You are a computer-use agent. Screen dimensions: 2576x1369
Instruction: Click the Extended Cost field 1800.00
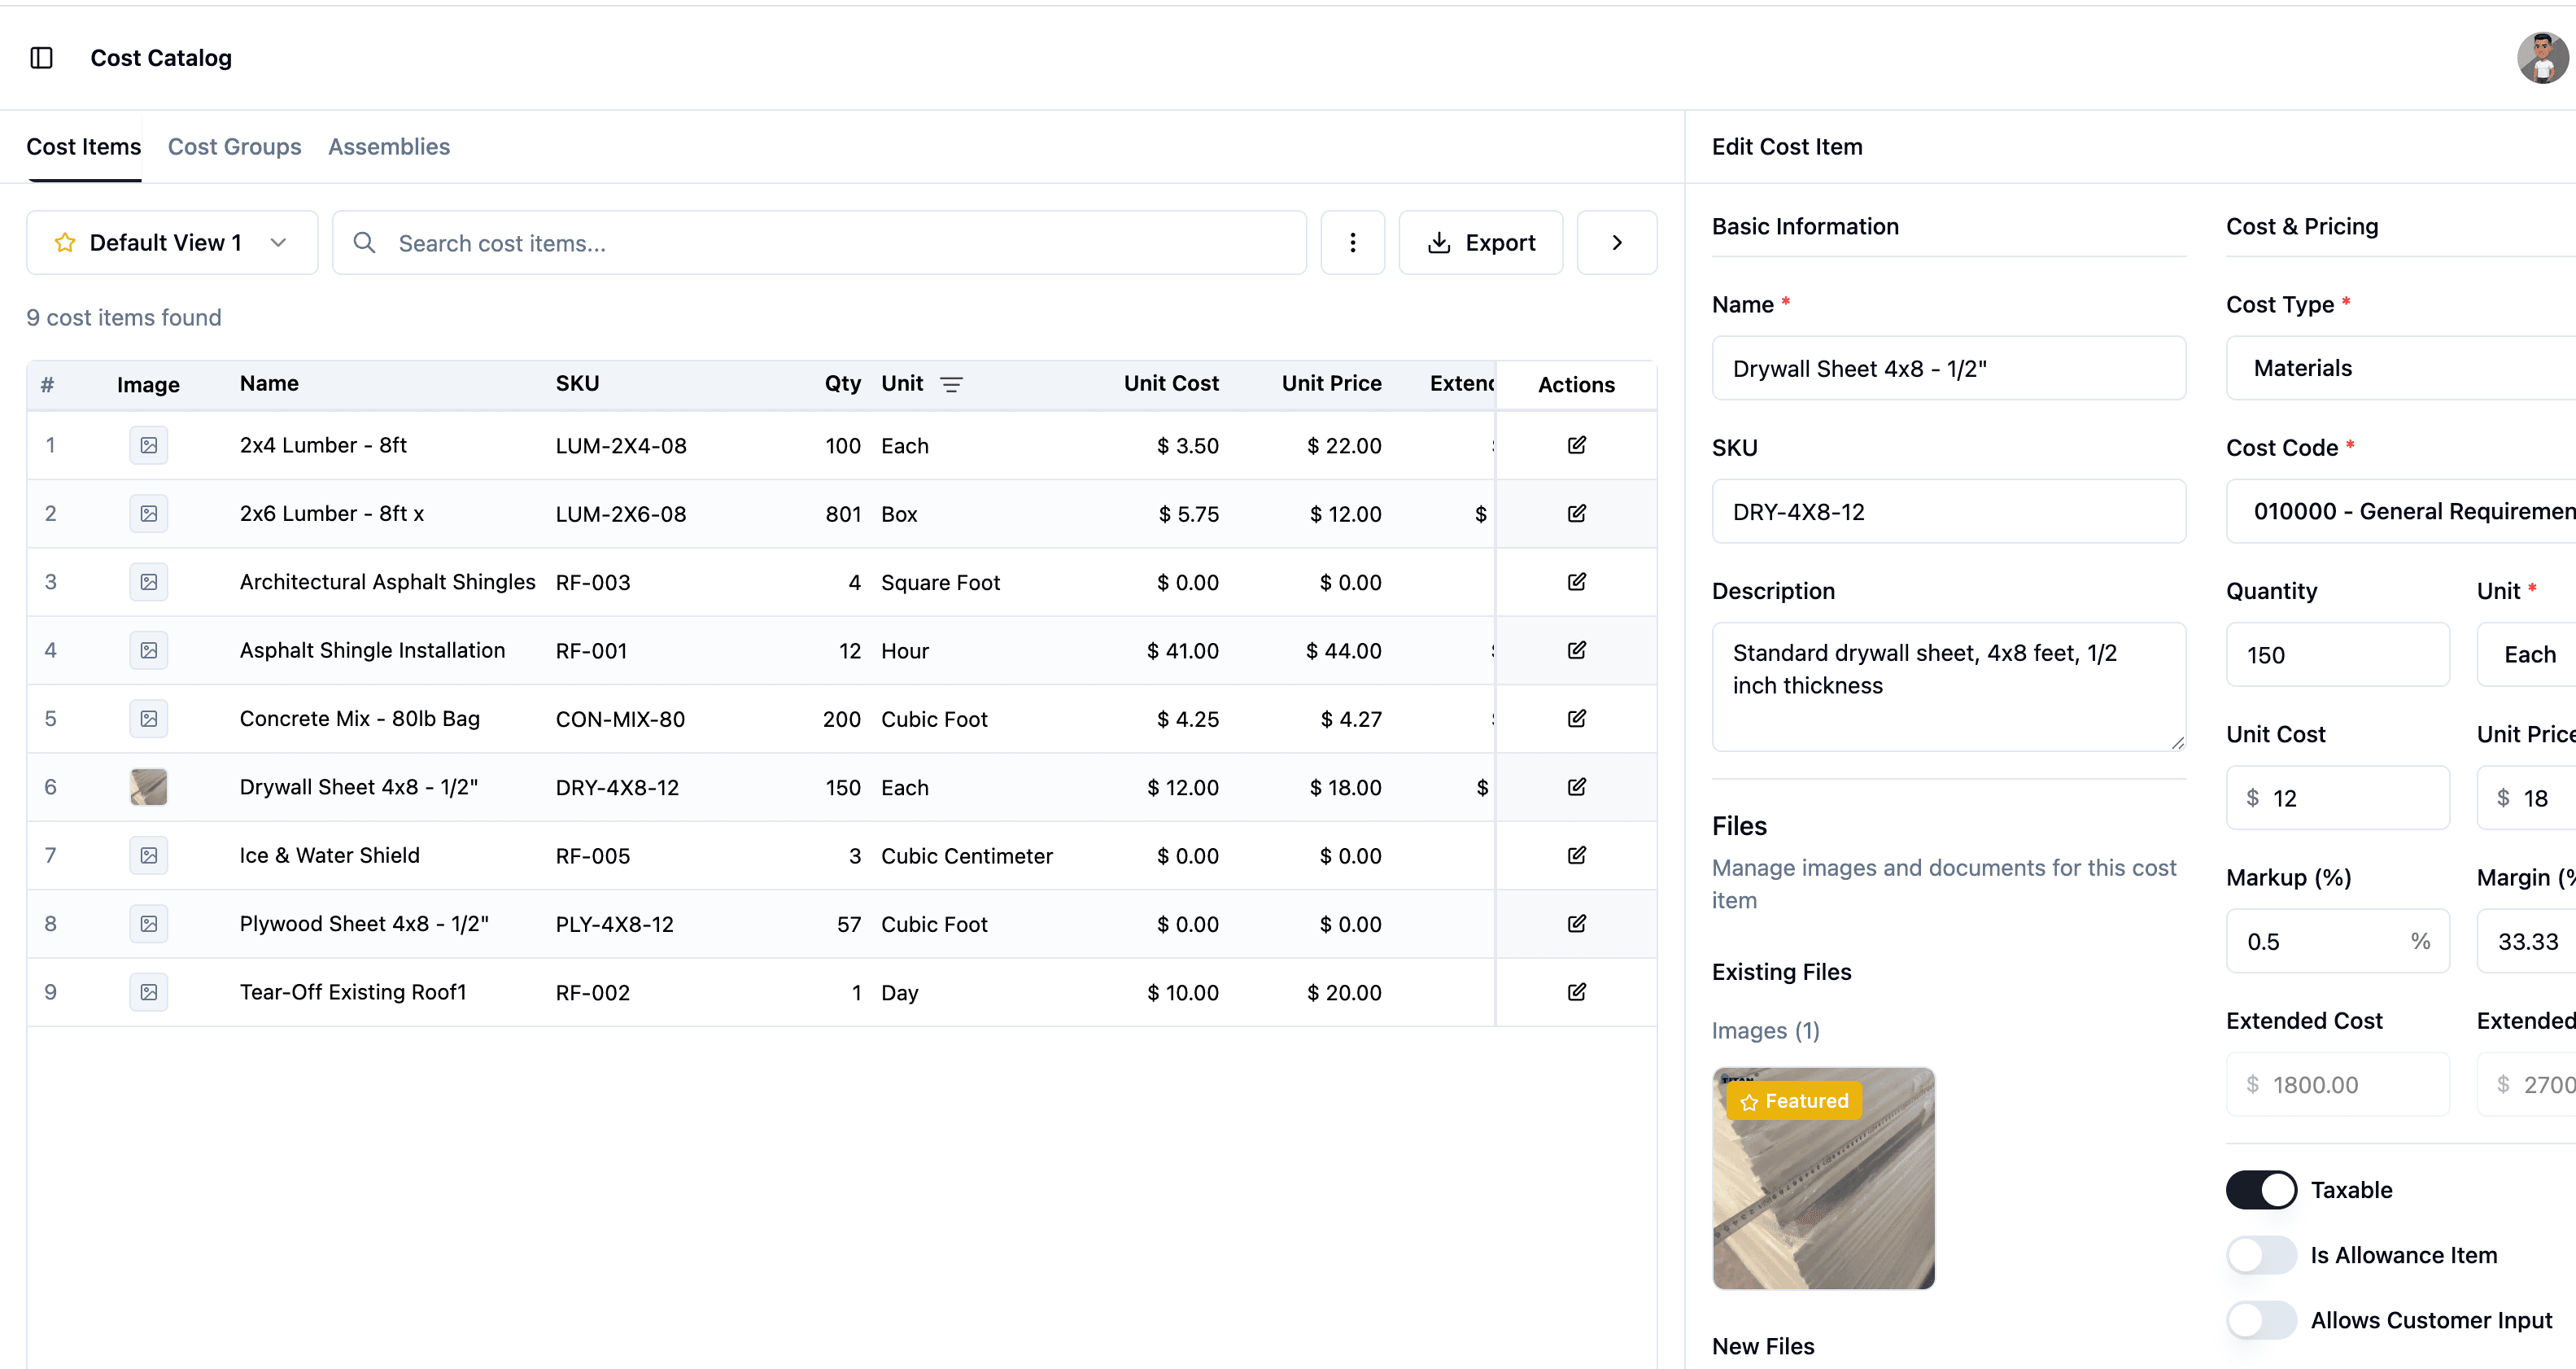2337,1084
